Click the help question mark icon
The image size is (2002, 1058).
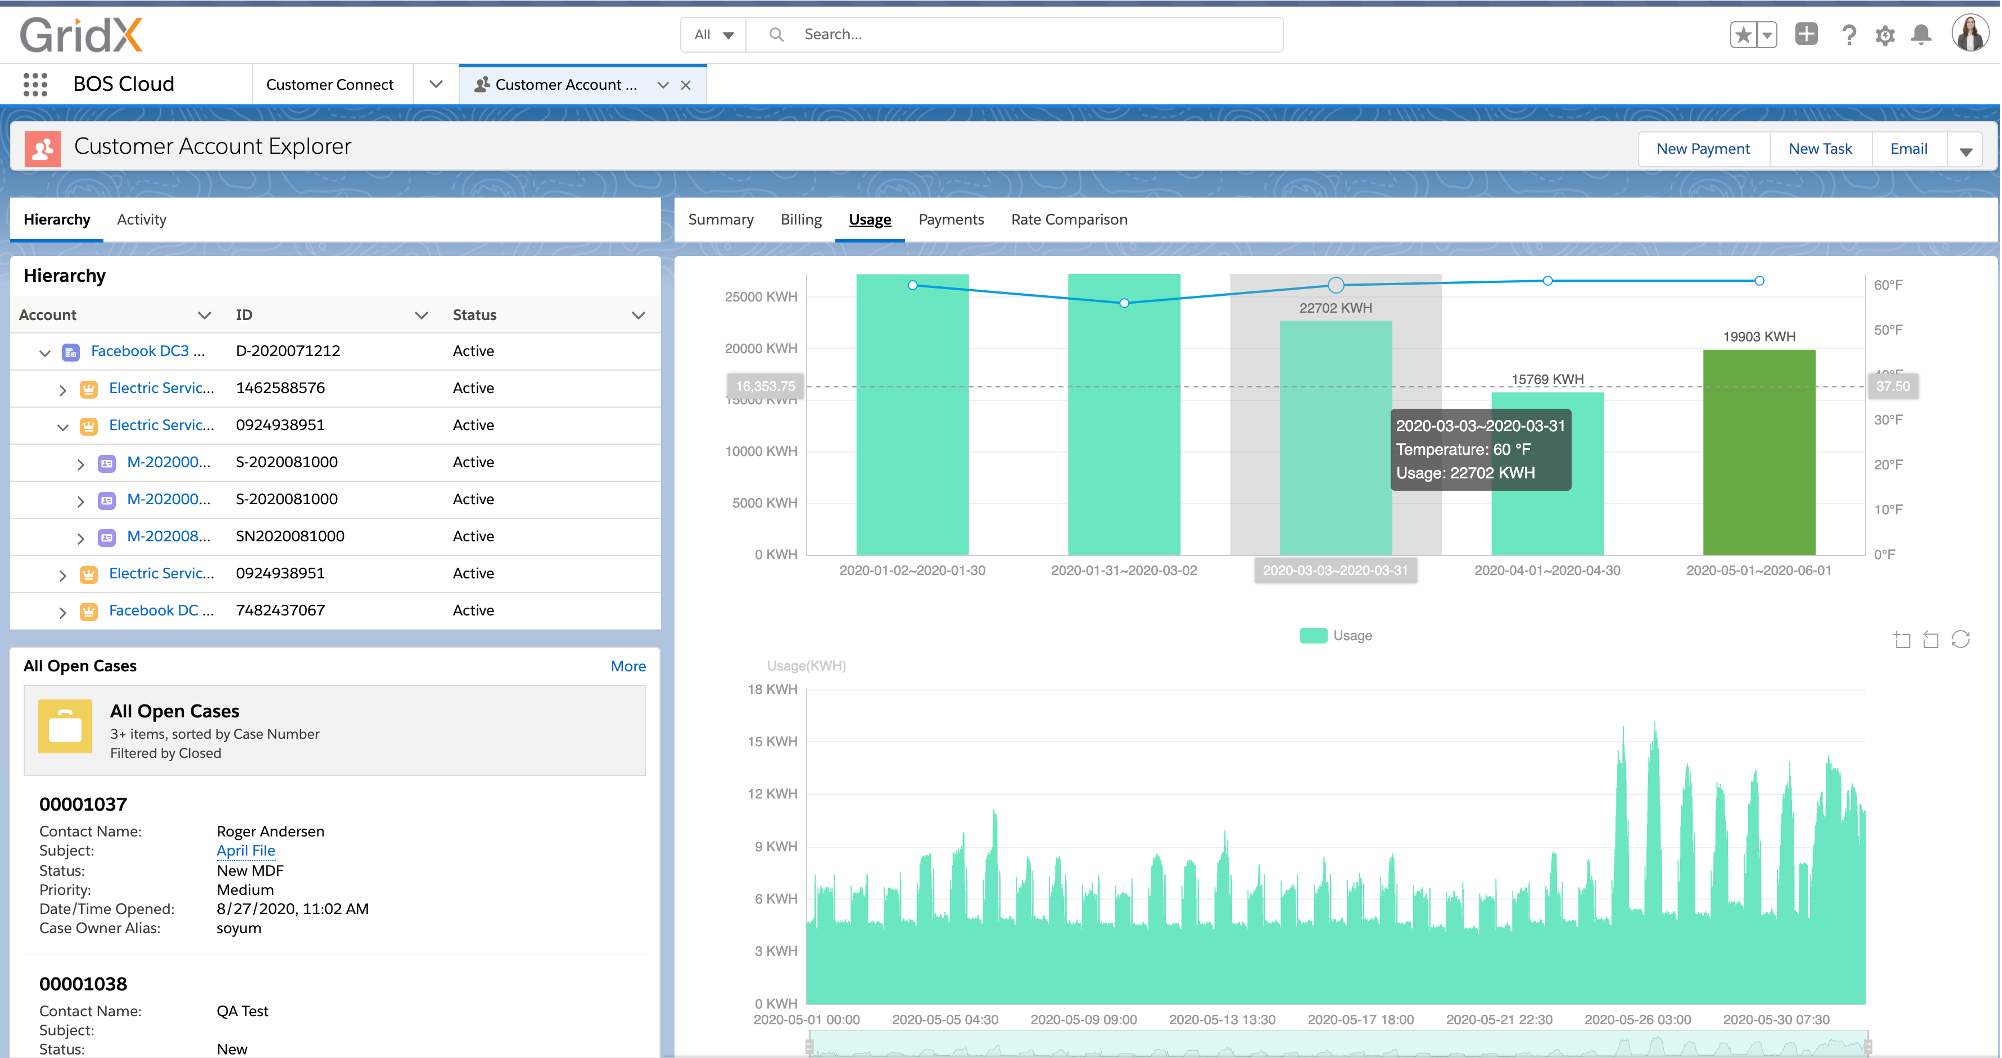coord(1849,34)
